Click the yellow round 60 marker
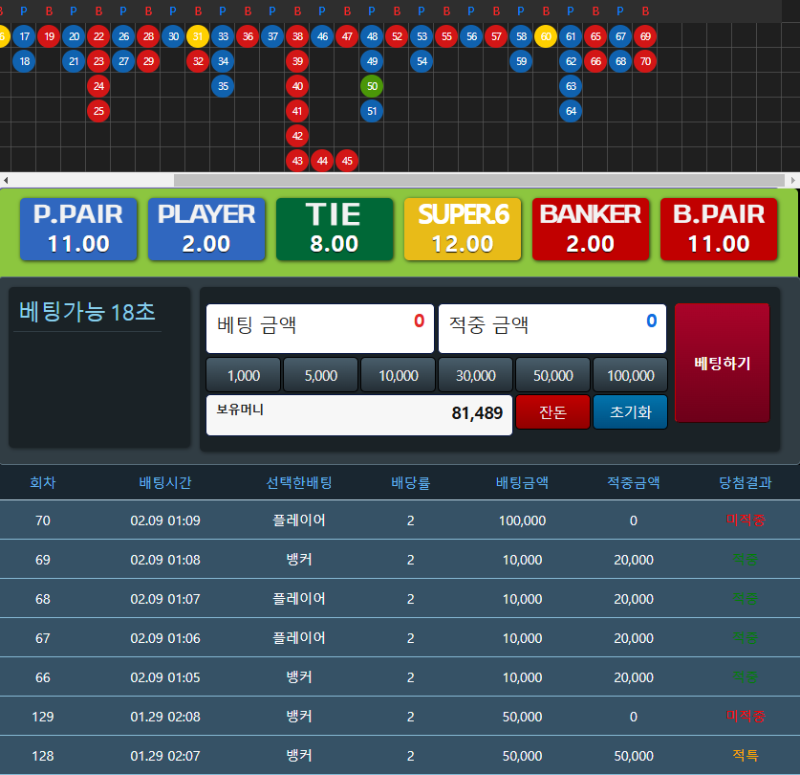The width and height of the screenshot is (800, 775). (546, 36)
